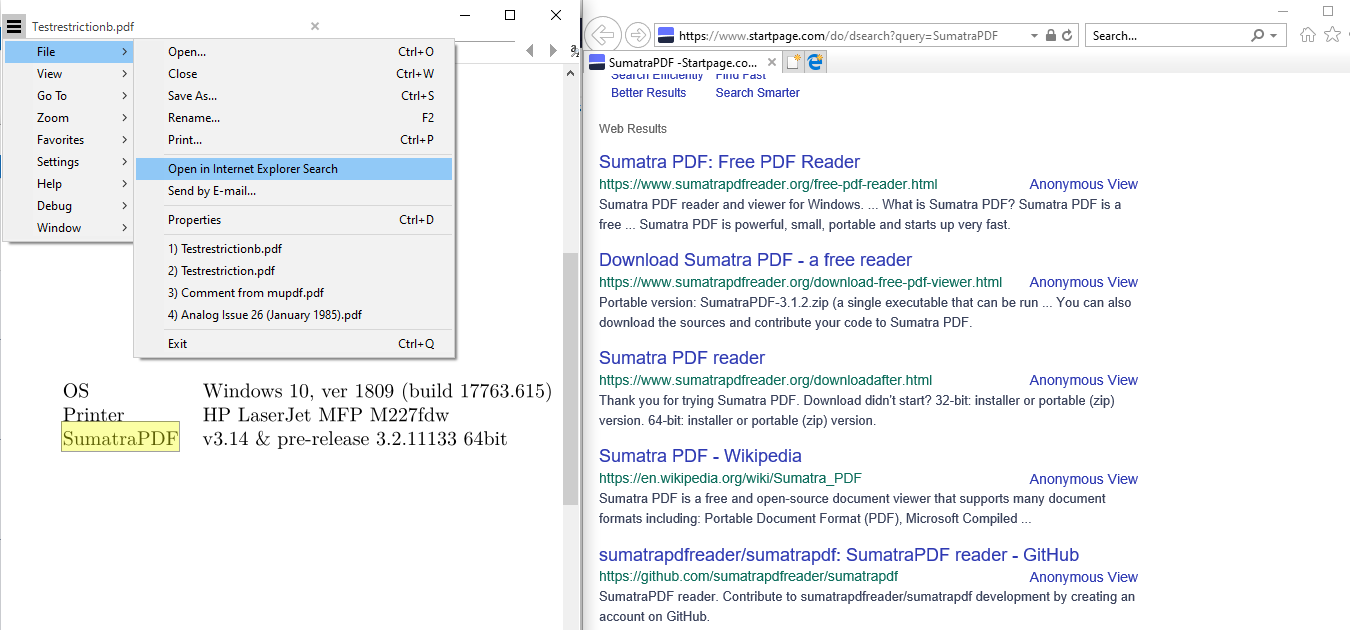Open Favorites with the star icon

[x=1333, y=34]
